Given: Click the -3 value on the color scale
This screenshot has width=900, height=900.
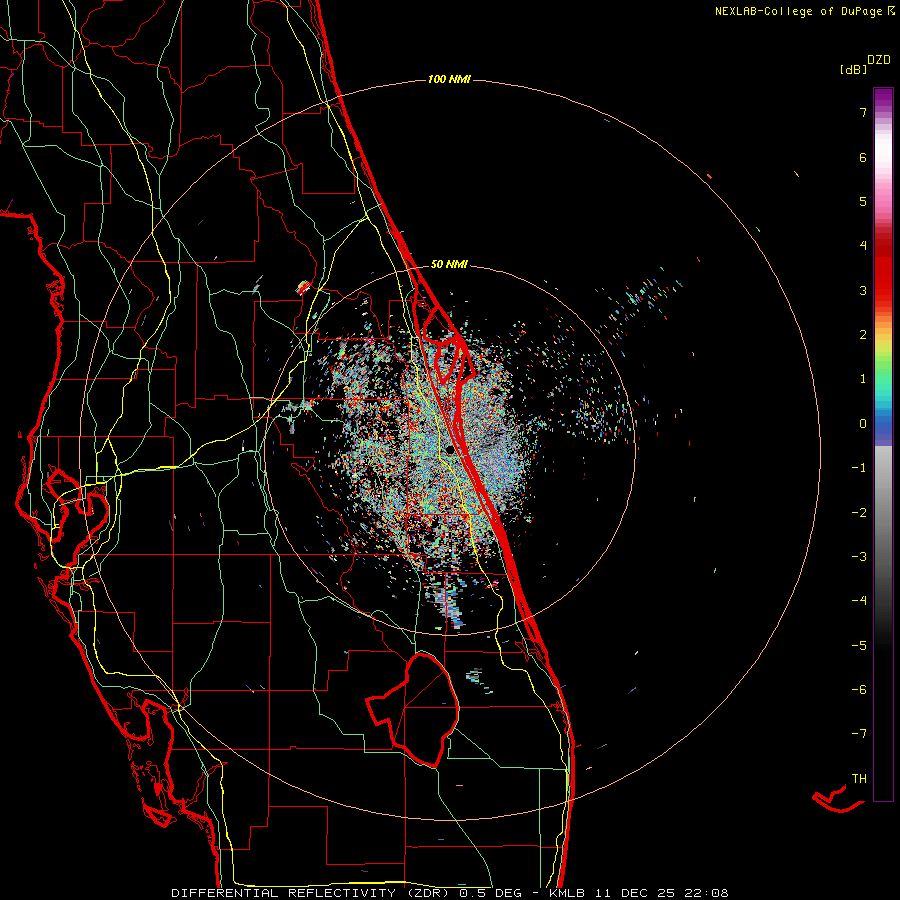Looking at the screenshot, I should 859,557.
